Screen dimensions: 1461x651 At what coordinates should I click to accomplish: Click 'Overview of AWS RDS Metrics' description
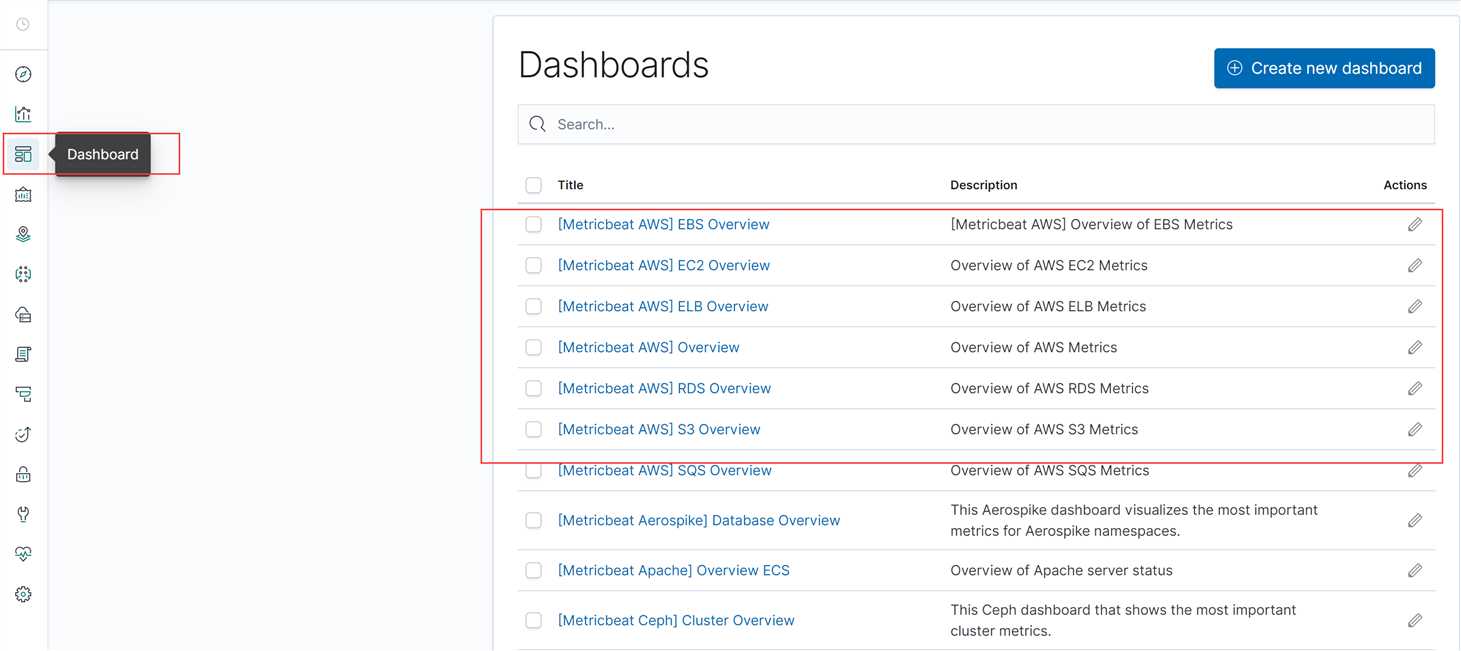click(x=1049, y=389)
